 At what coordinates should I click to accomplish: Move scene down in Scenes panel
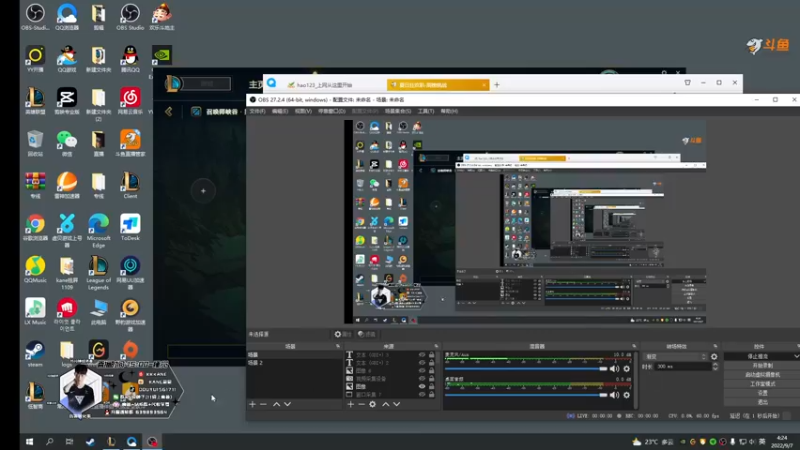pos(287,404)
